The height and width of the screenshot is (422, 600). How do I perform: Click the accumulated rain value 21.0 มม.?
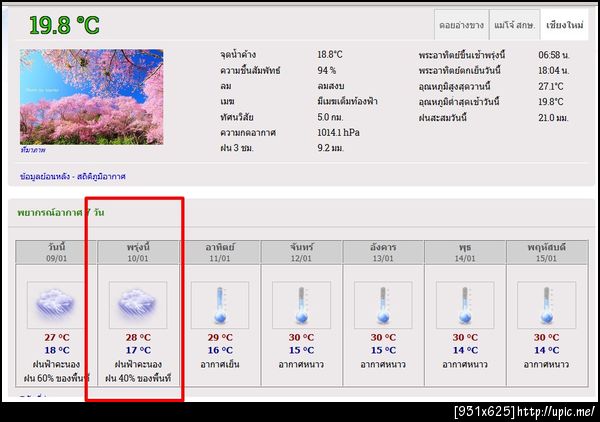553,118
